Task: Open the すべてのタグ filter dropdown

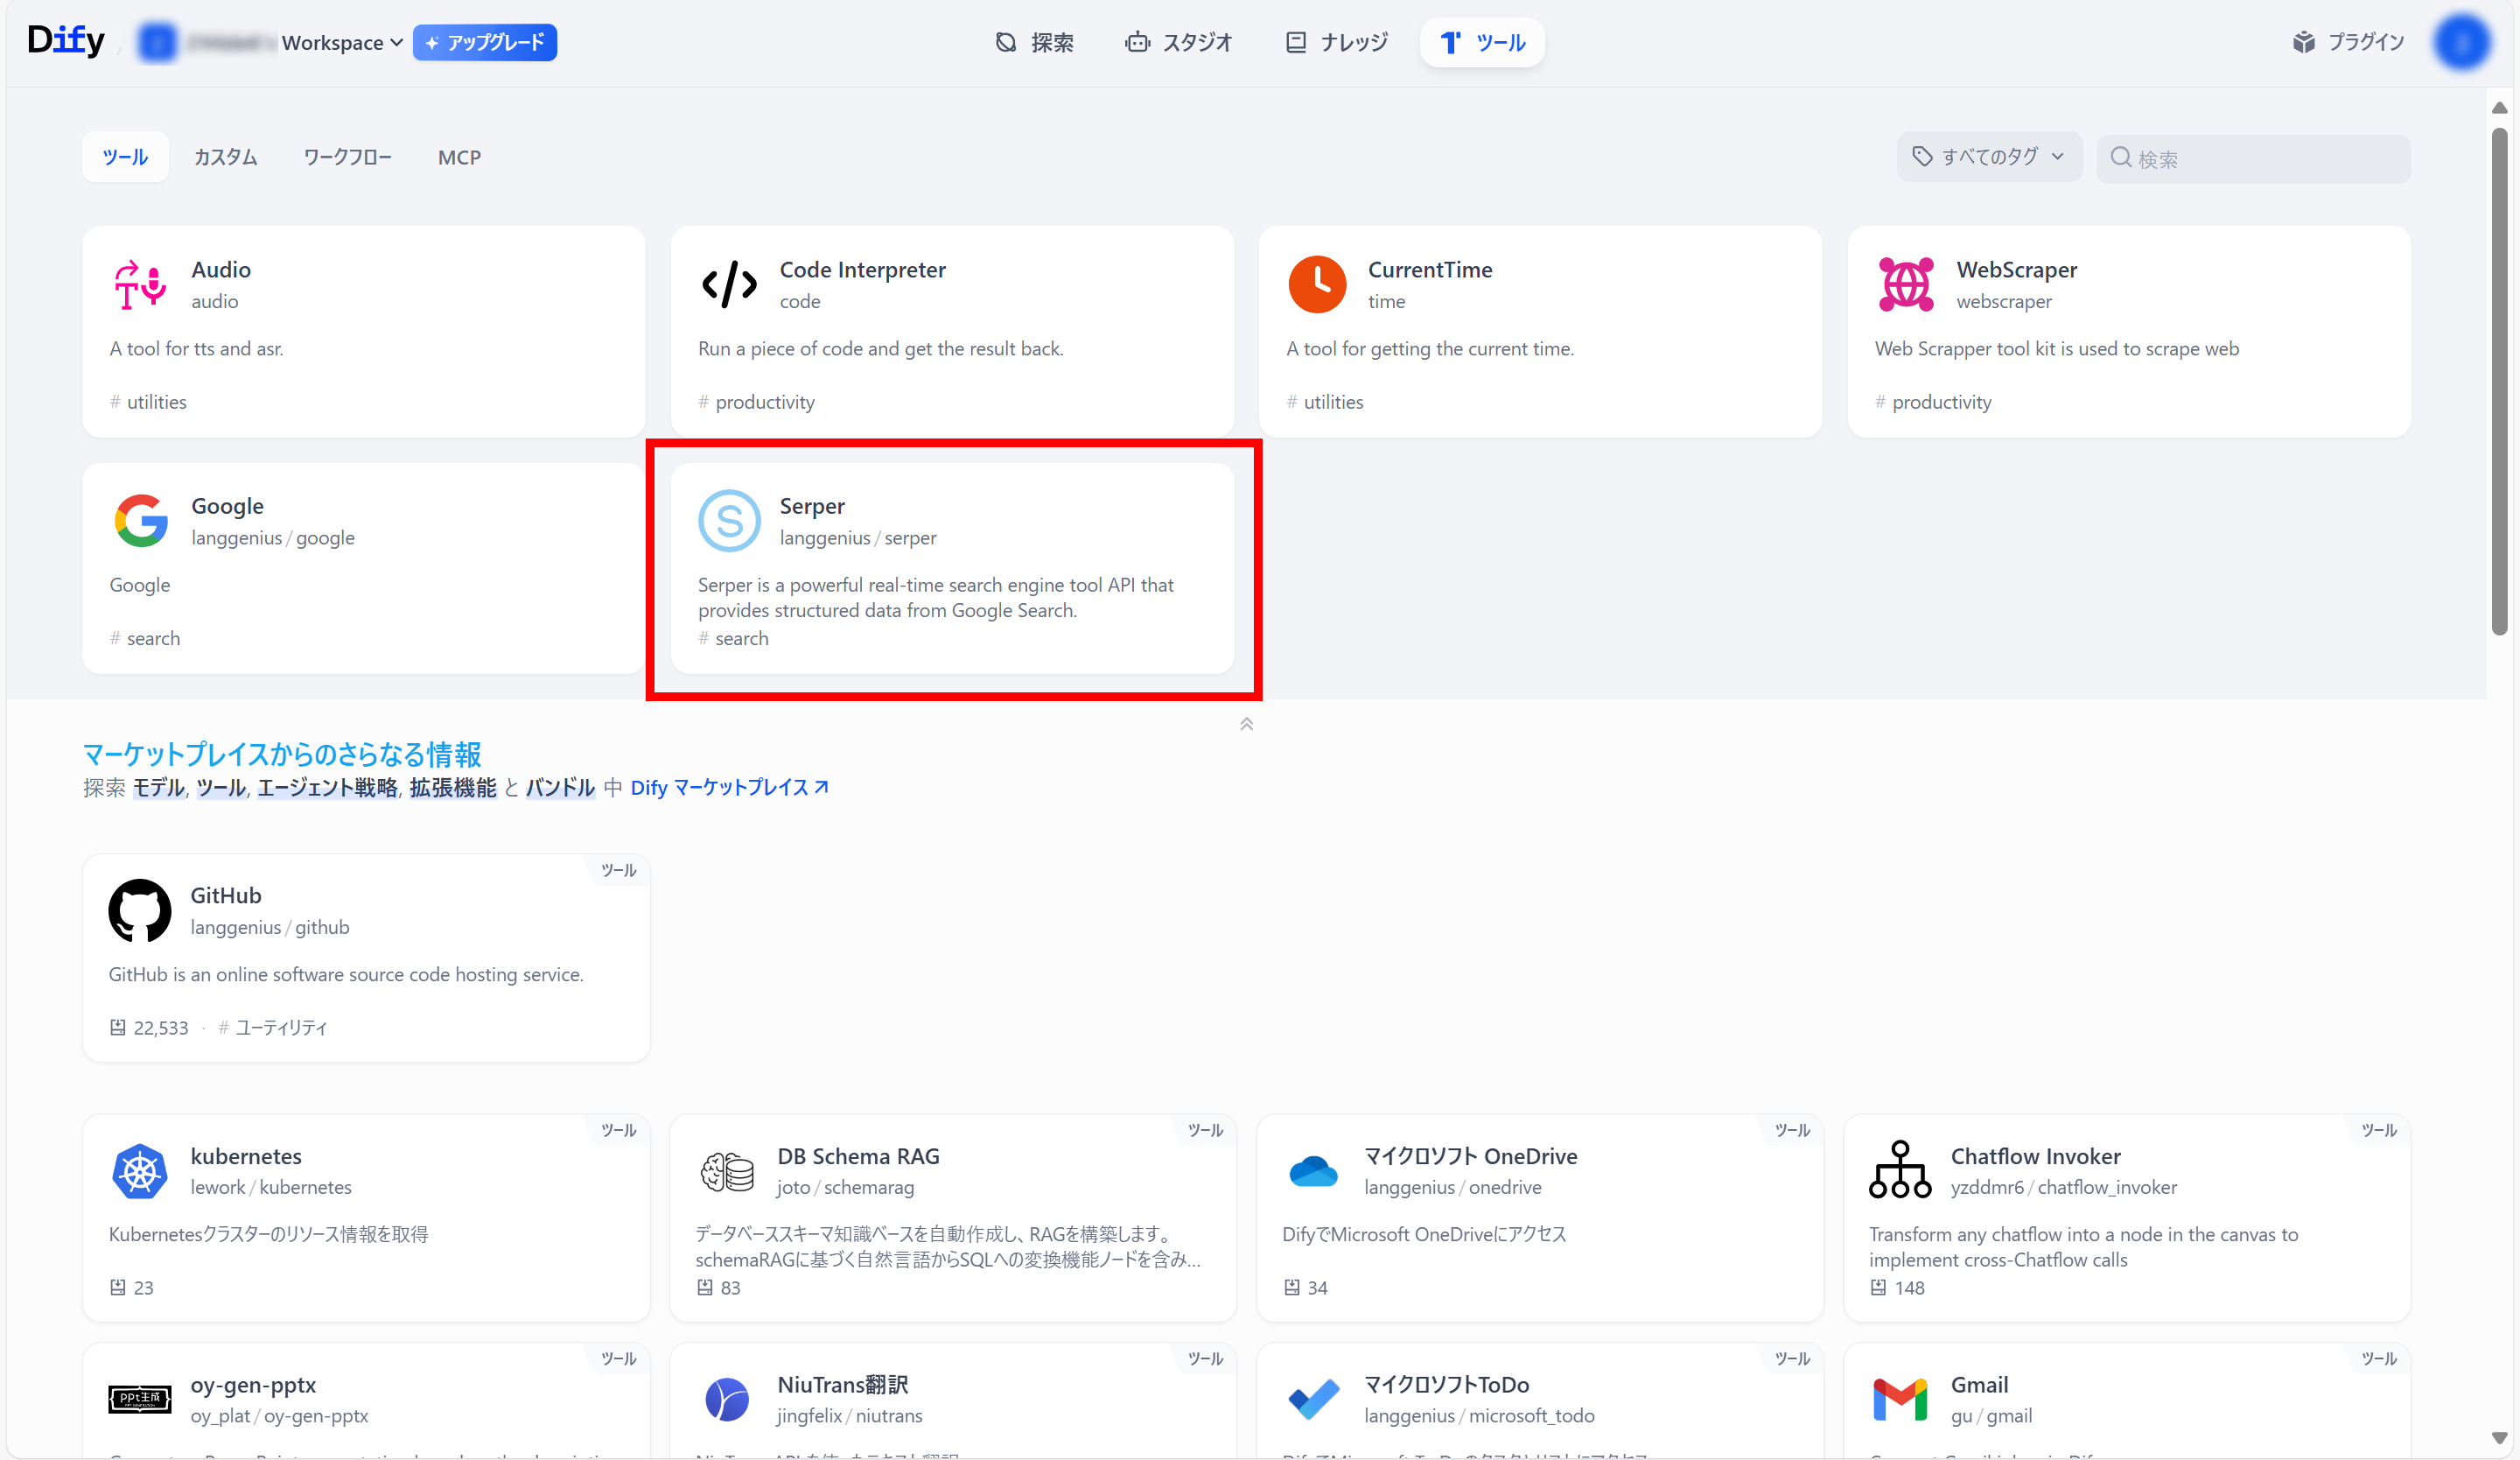Action: tap(1988, 157)
